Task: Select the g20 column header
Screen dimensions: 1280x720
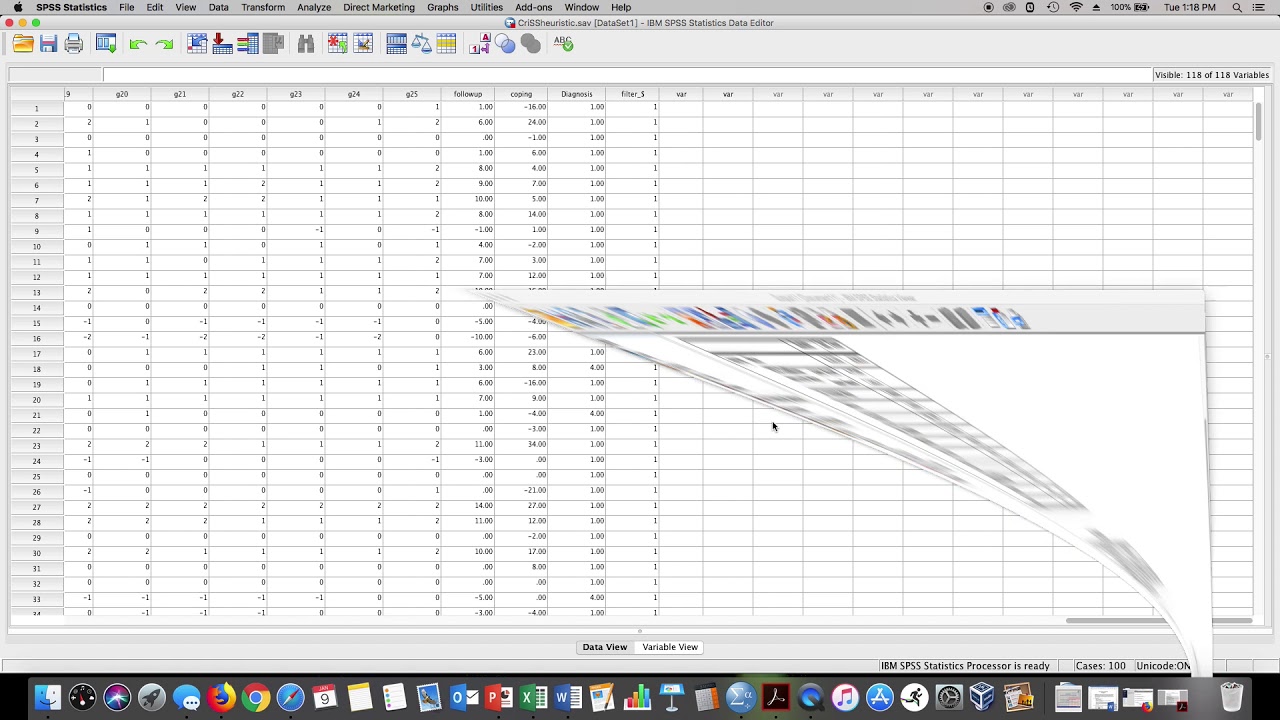Action: pos(122,94)
